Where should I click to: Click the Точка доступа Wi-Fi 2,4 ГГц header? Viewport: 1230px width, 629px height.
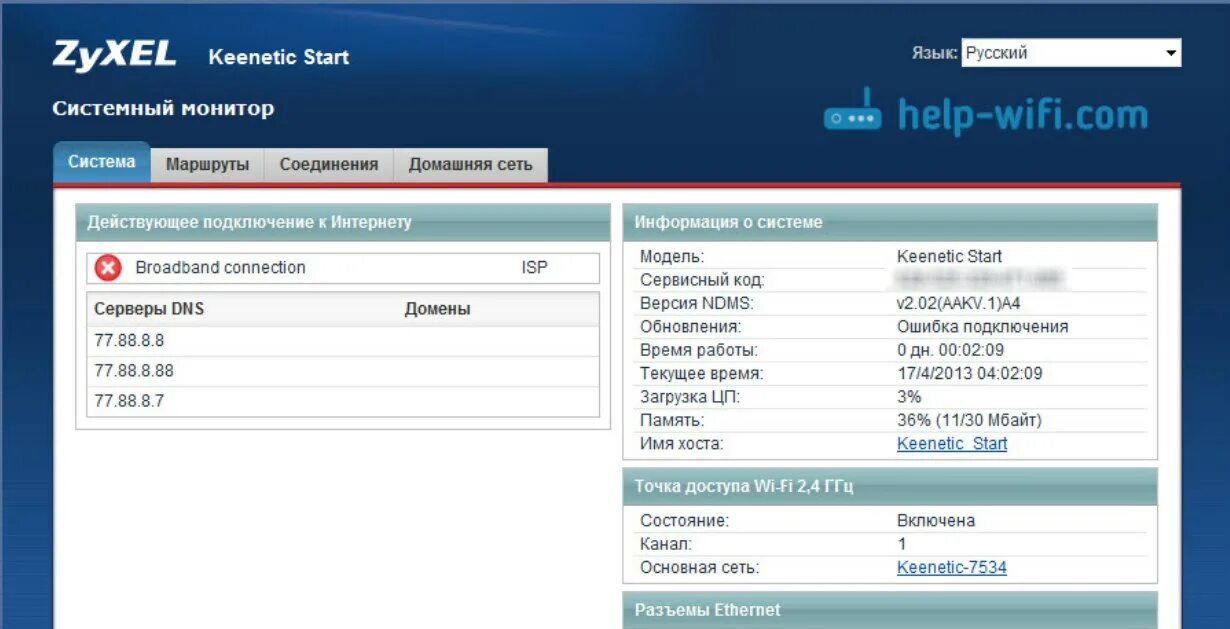[x=890, y=486]
